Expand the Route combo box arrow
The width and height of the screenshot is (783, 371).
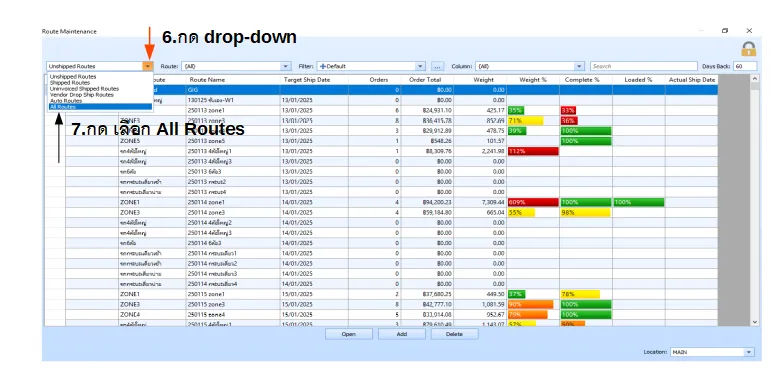click(x=286, y=66)
